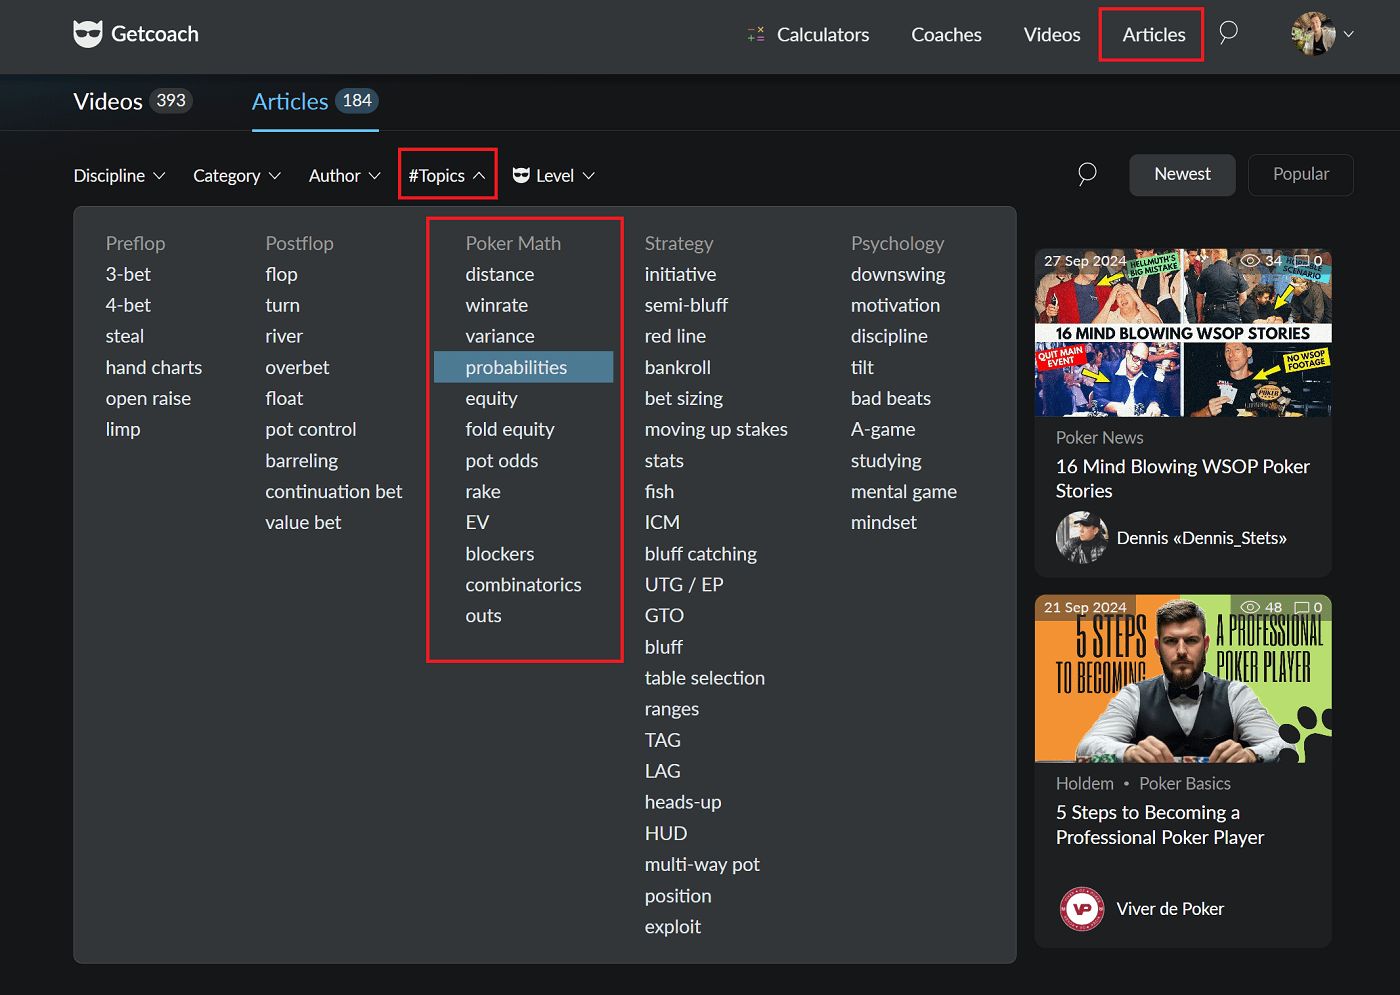
Task: Open the 16 Mind Blowing WSOP Stories thumbnail
Action: [x=1182, y=333]
